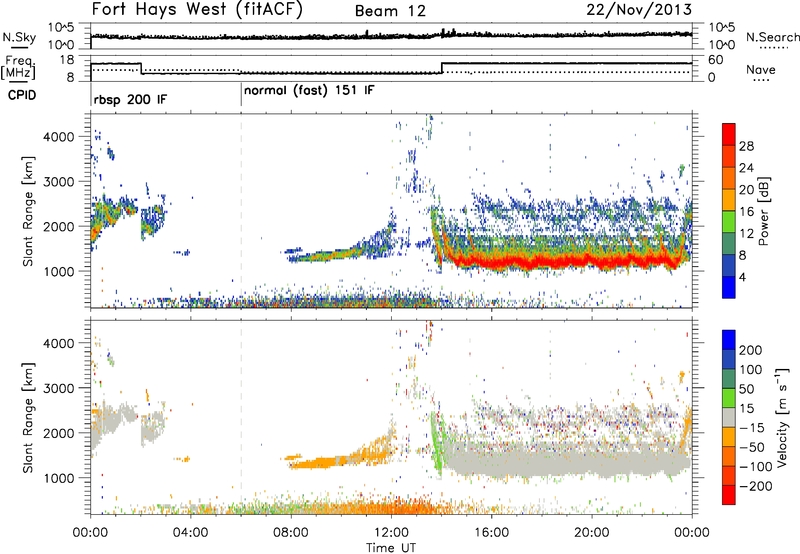The height and width of the screenshot is (554, 800).
Task: Click the '12' tick on Power colorbar
Action: tap(746, 233)
